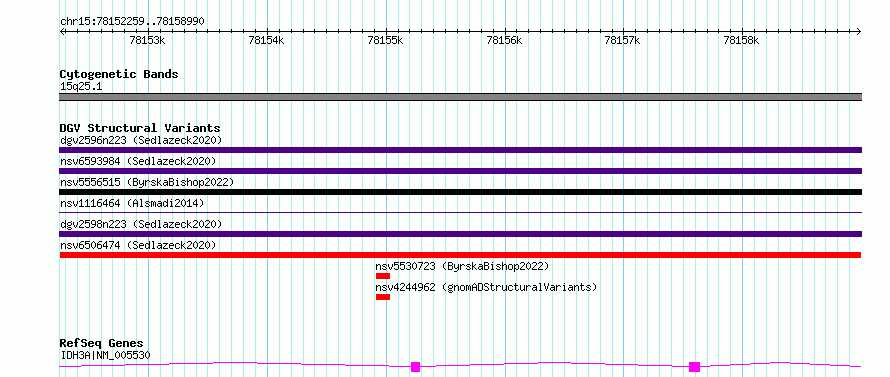890x377 pixels.
Task: Click the ruler's right arrowhead
Action: [x=859, y=32]
